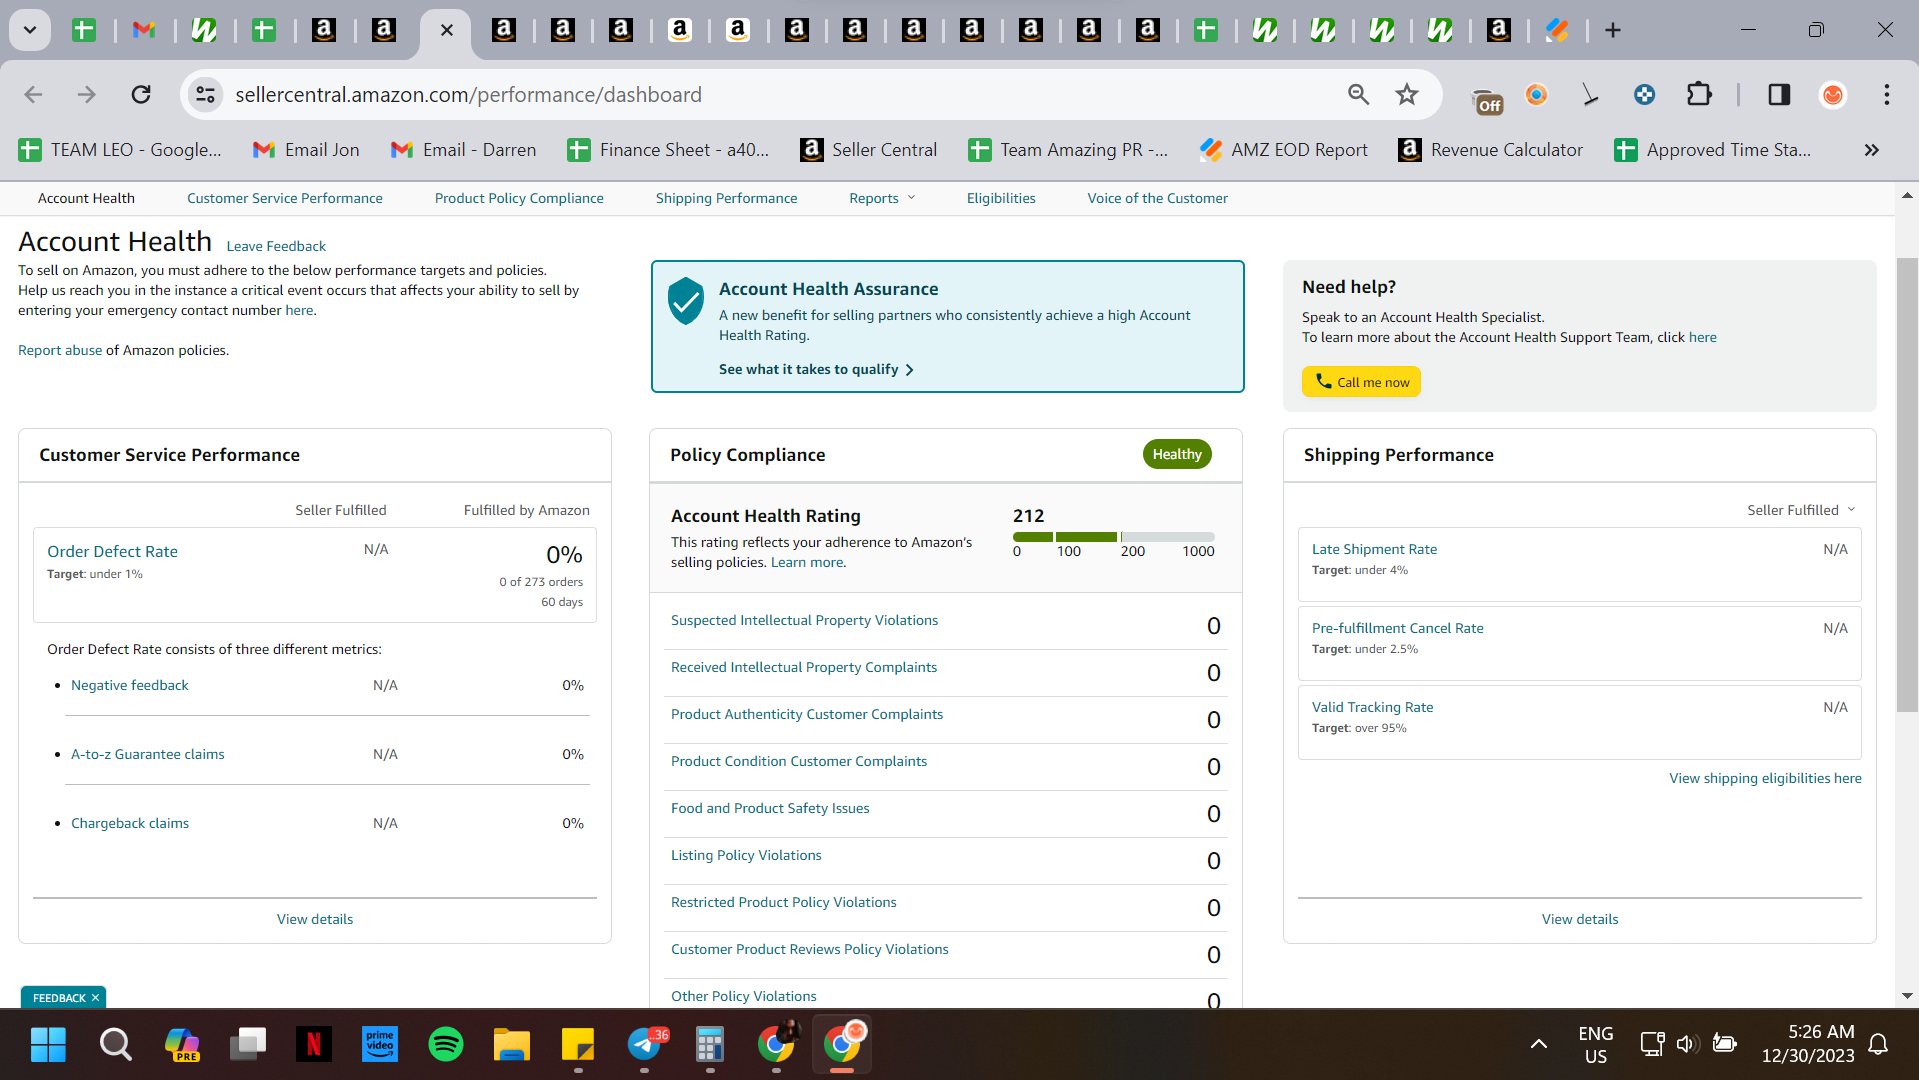
Task: Select the Account Health tab
Action: pos(86,198)
